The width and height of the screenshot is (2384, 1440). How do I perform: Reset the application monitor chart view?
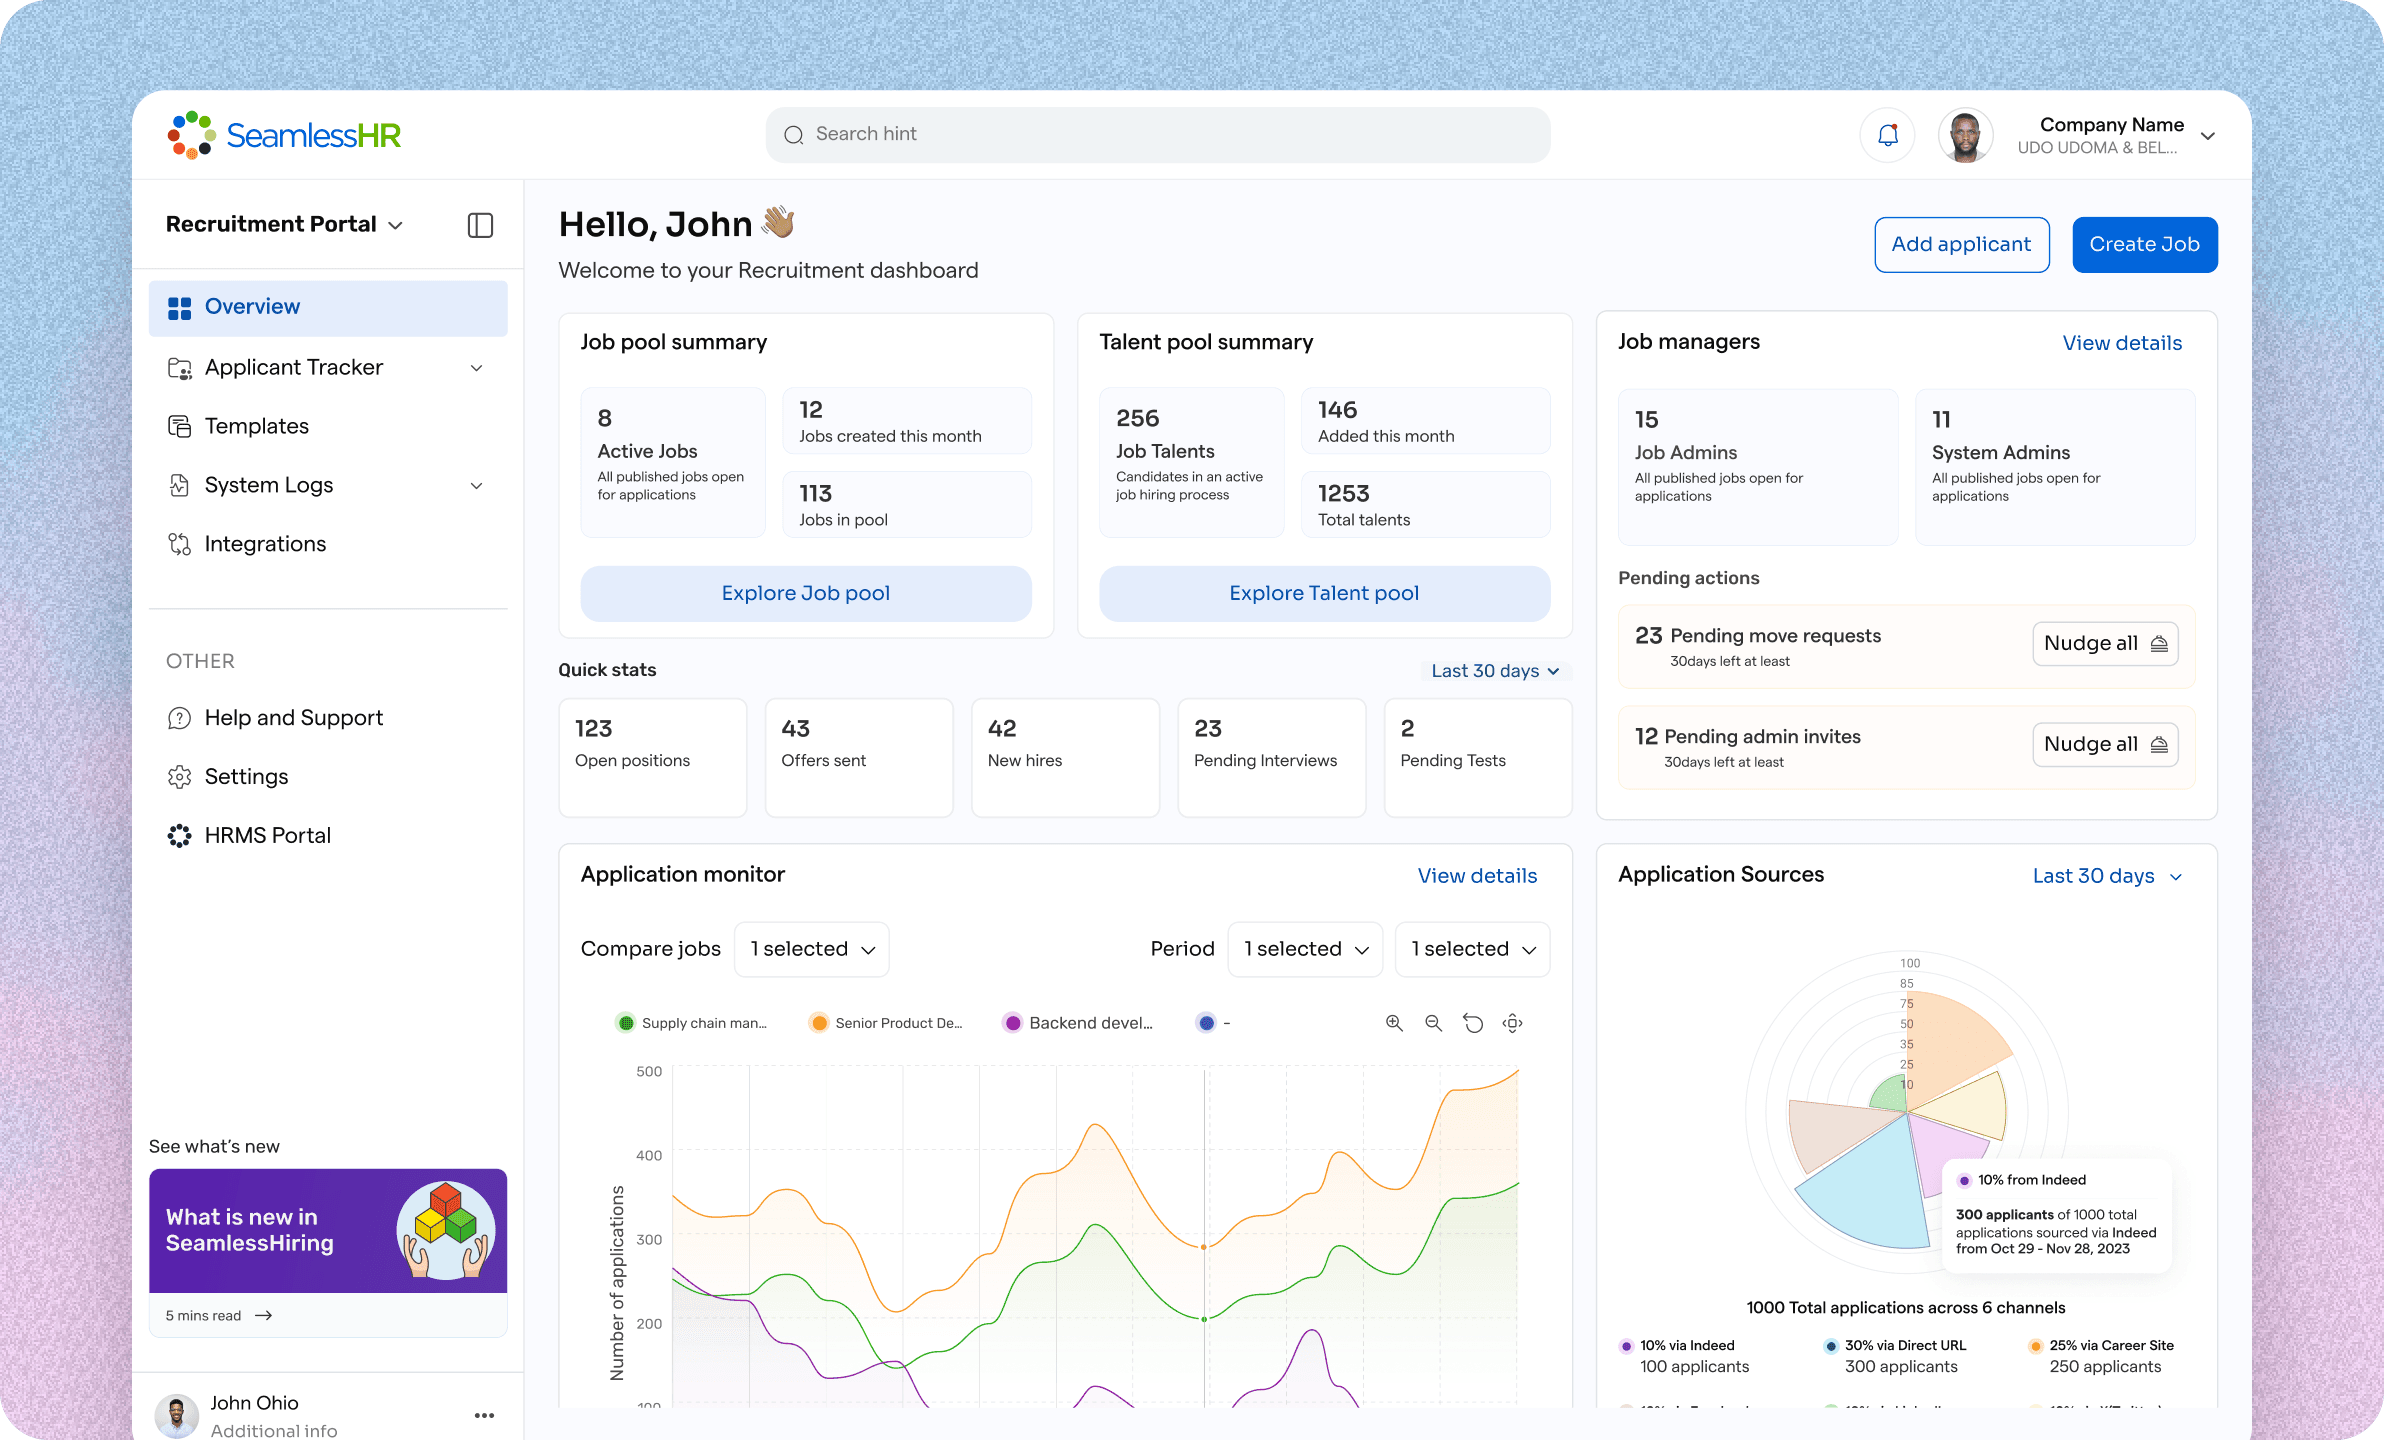tap(1473, 1023)
